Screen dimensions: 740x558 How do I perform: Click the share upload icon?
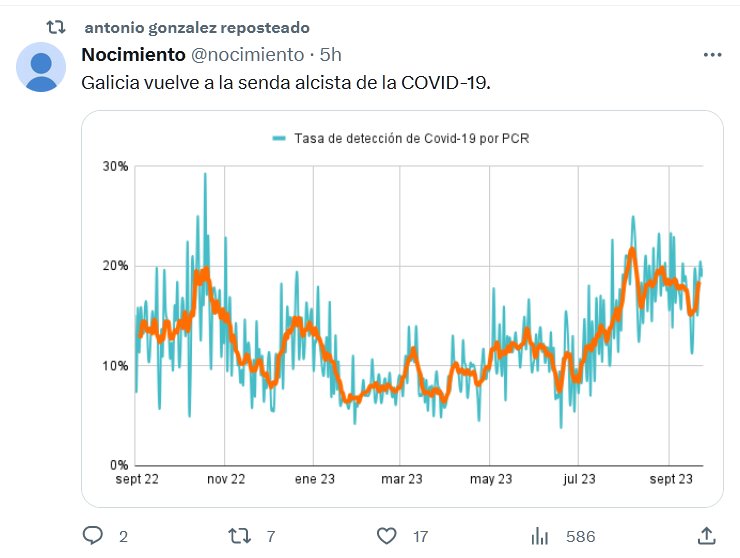[x=706, y=536]
